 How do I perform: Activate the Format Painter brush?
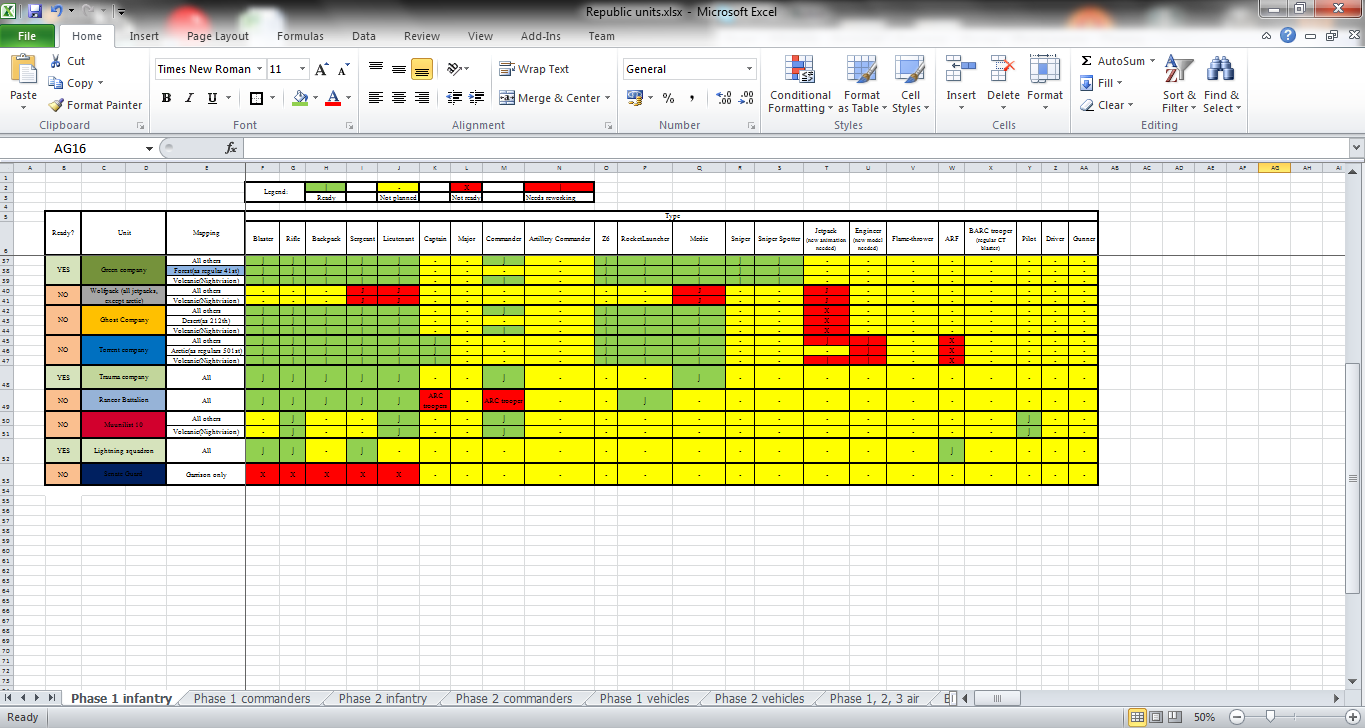(x=55, y=105)
